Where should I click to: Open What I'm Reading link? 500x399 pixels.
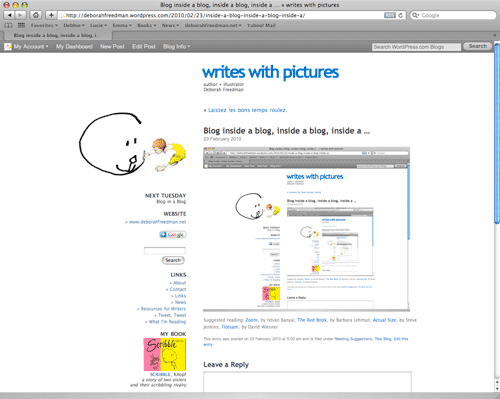(x=167, y=322)
